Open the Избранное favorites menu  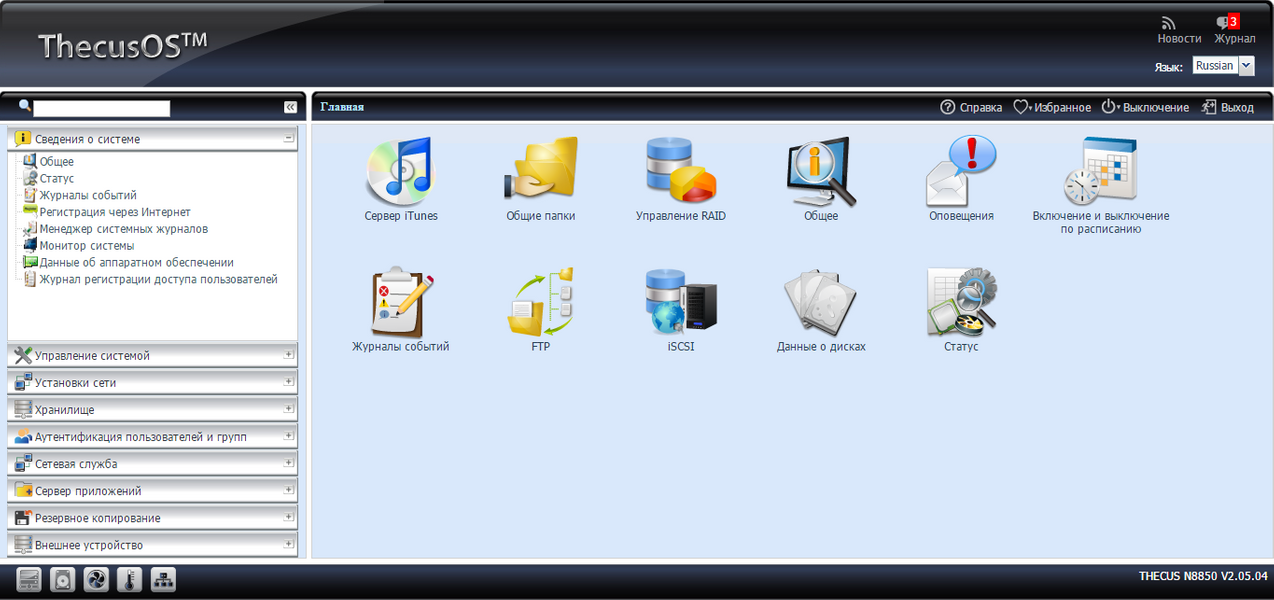1052,107
